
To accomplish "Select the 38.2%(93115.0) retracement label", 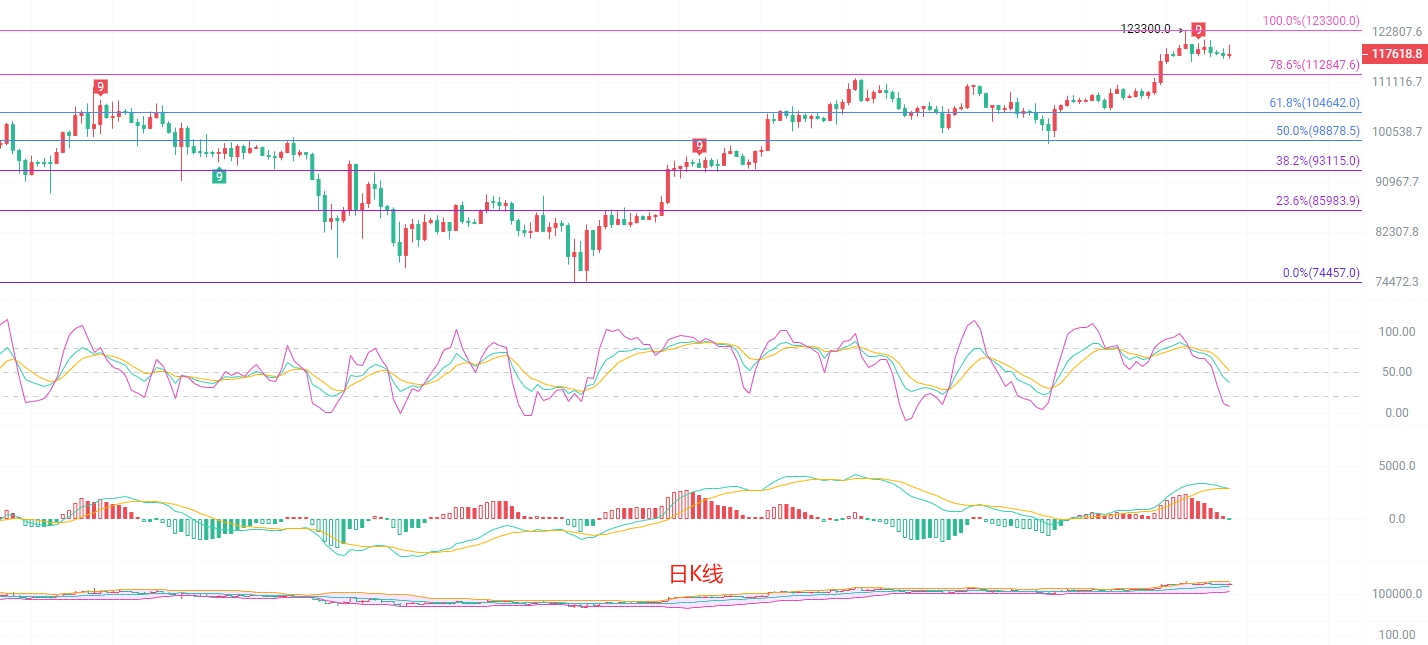I will (1317, 161).
